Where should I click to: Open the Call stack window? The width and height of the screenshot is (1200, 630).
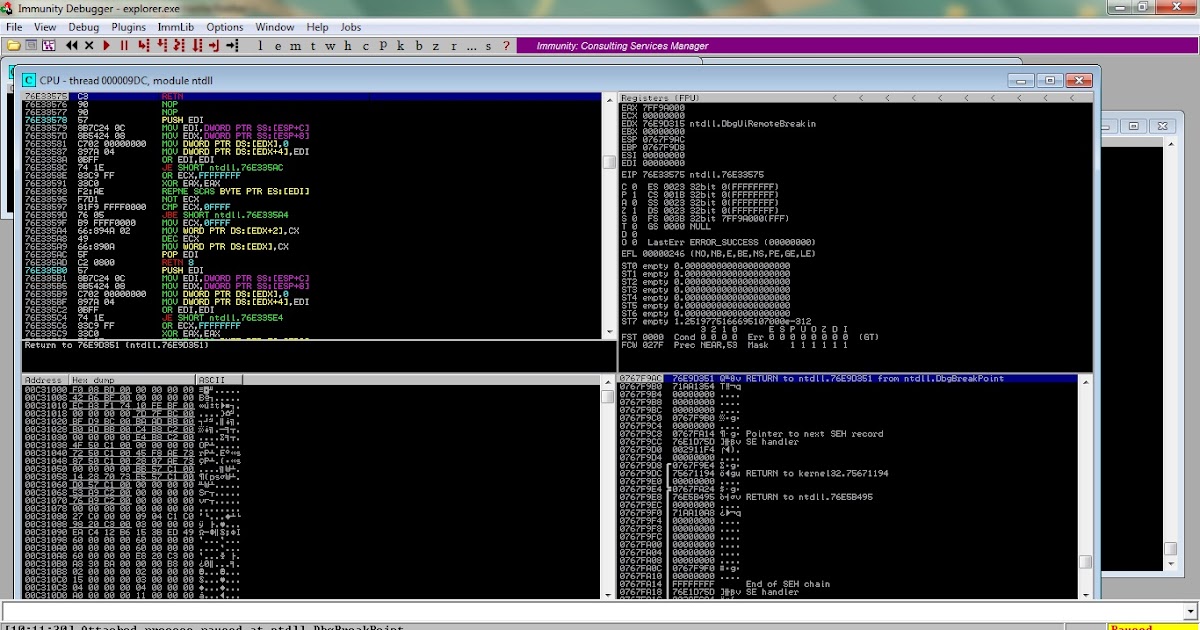(400, 45)
